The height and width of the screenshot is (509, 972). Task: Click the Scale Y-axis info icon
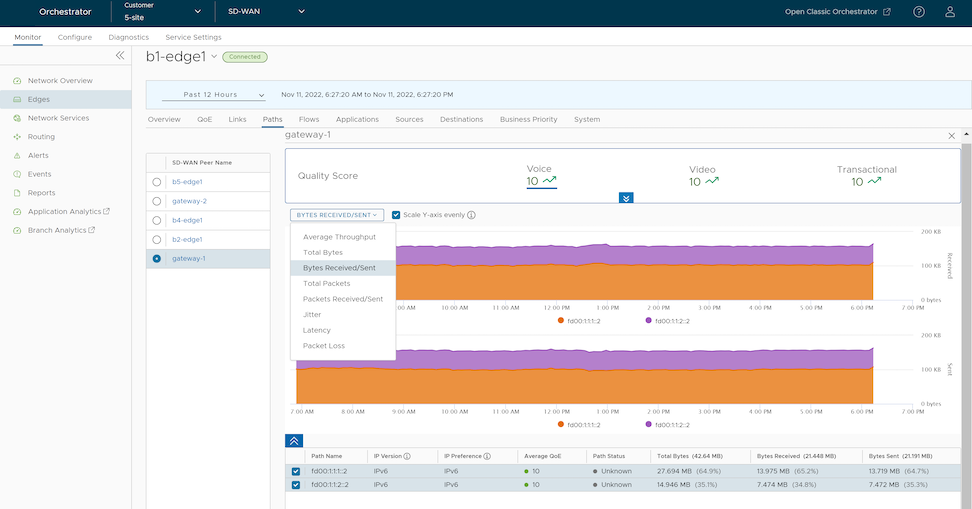[471, 215]
